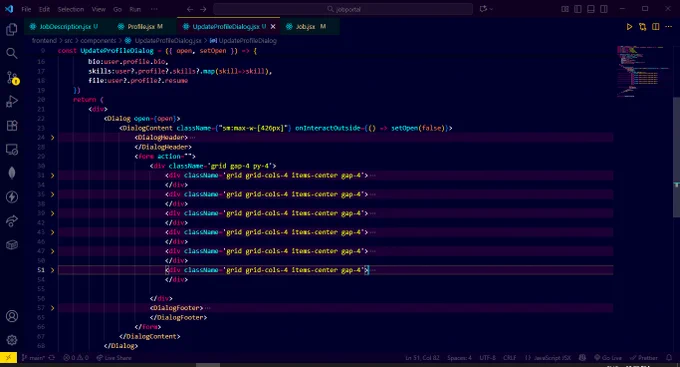680x367 pixels.
Task: Open the Run and Debug view
Action: click(12, 102)
